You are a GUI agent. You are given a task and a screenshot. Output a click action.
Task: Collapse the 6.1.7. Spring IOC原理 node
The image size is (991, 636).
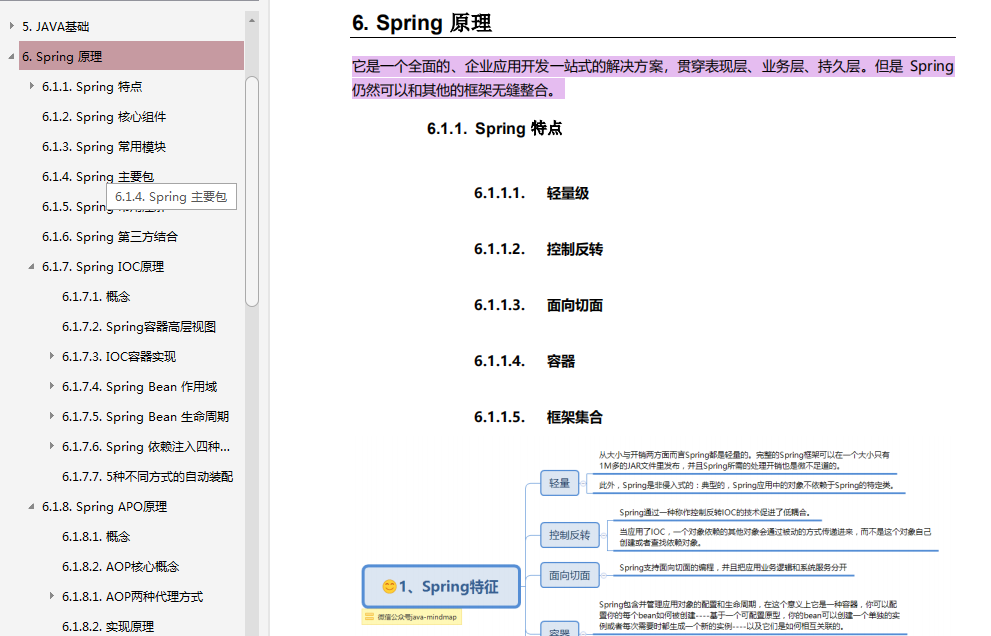tap(32, 266)
